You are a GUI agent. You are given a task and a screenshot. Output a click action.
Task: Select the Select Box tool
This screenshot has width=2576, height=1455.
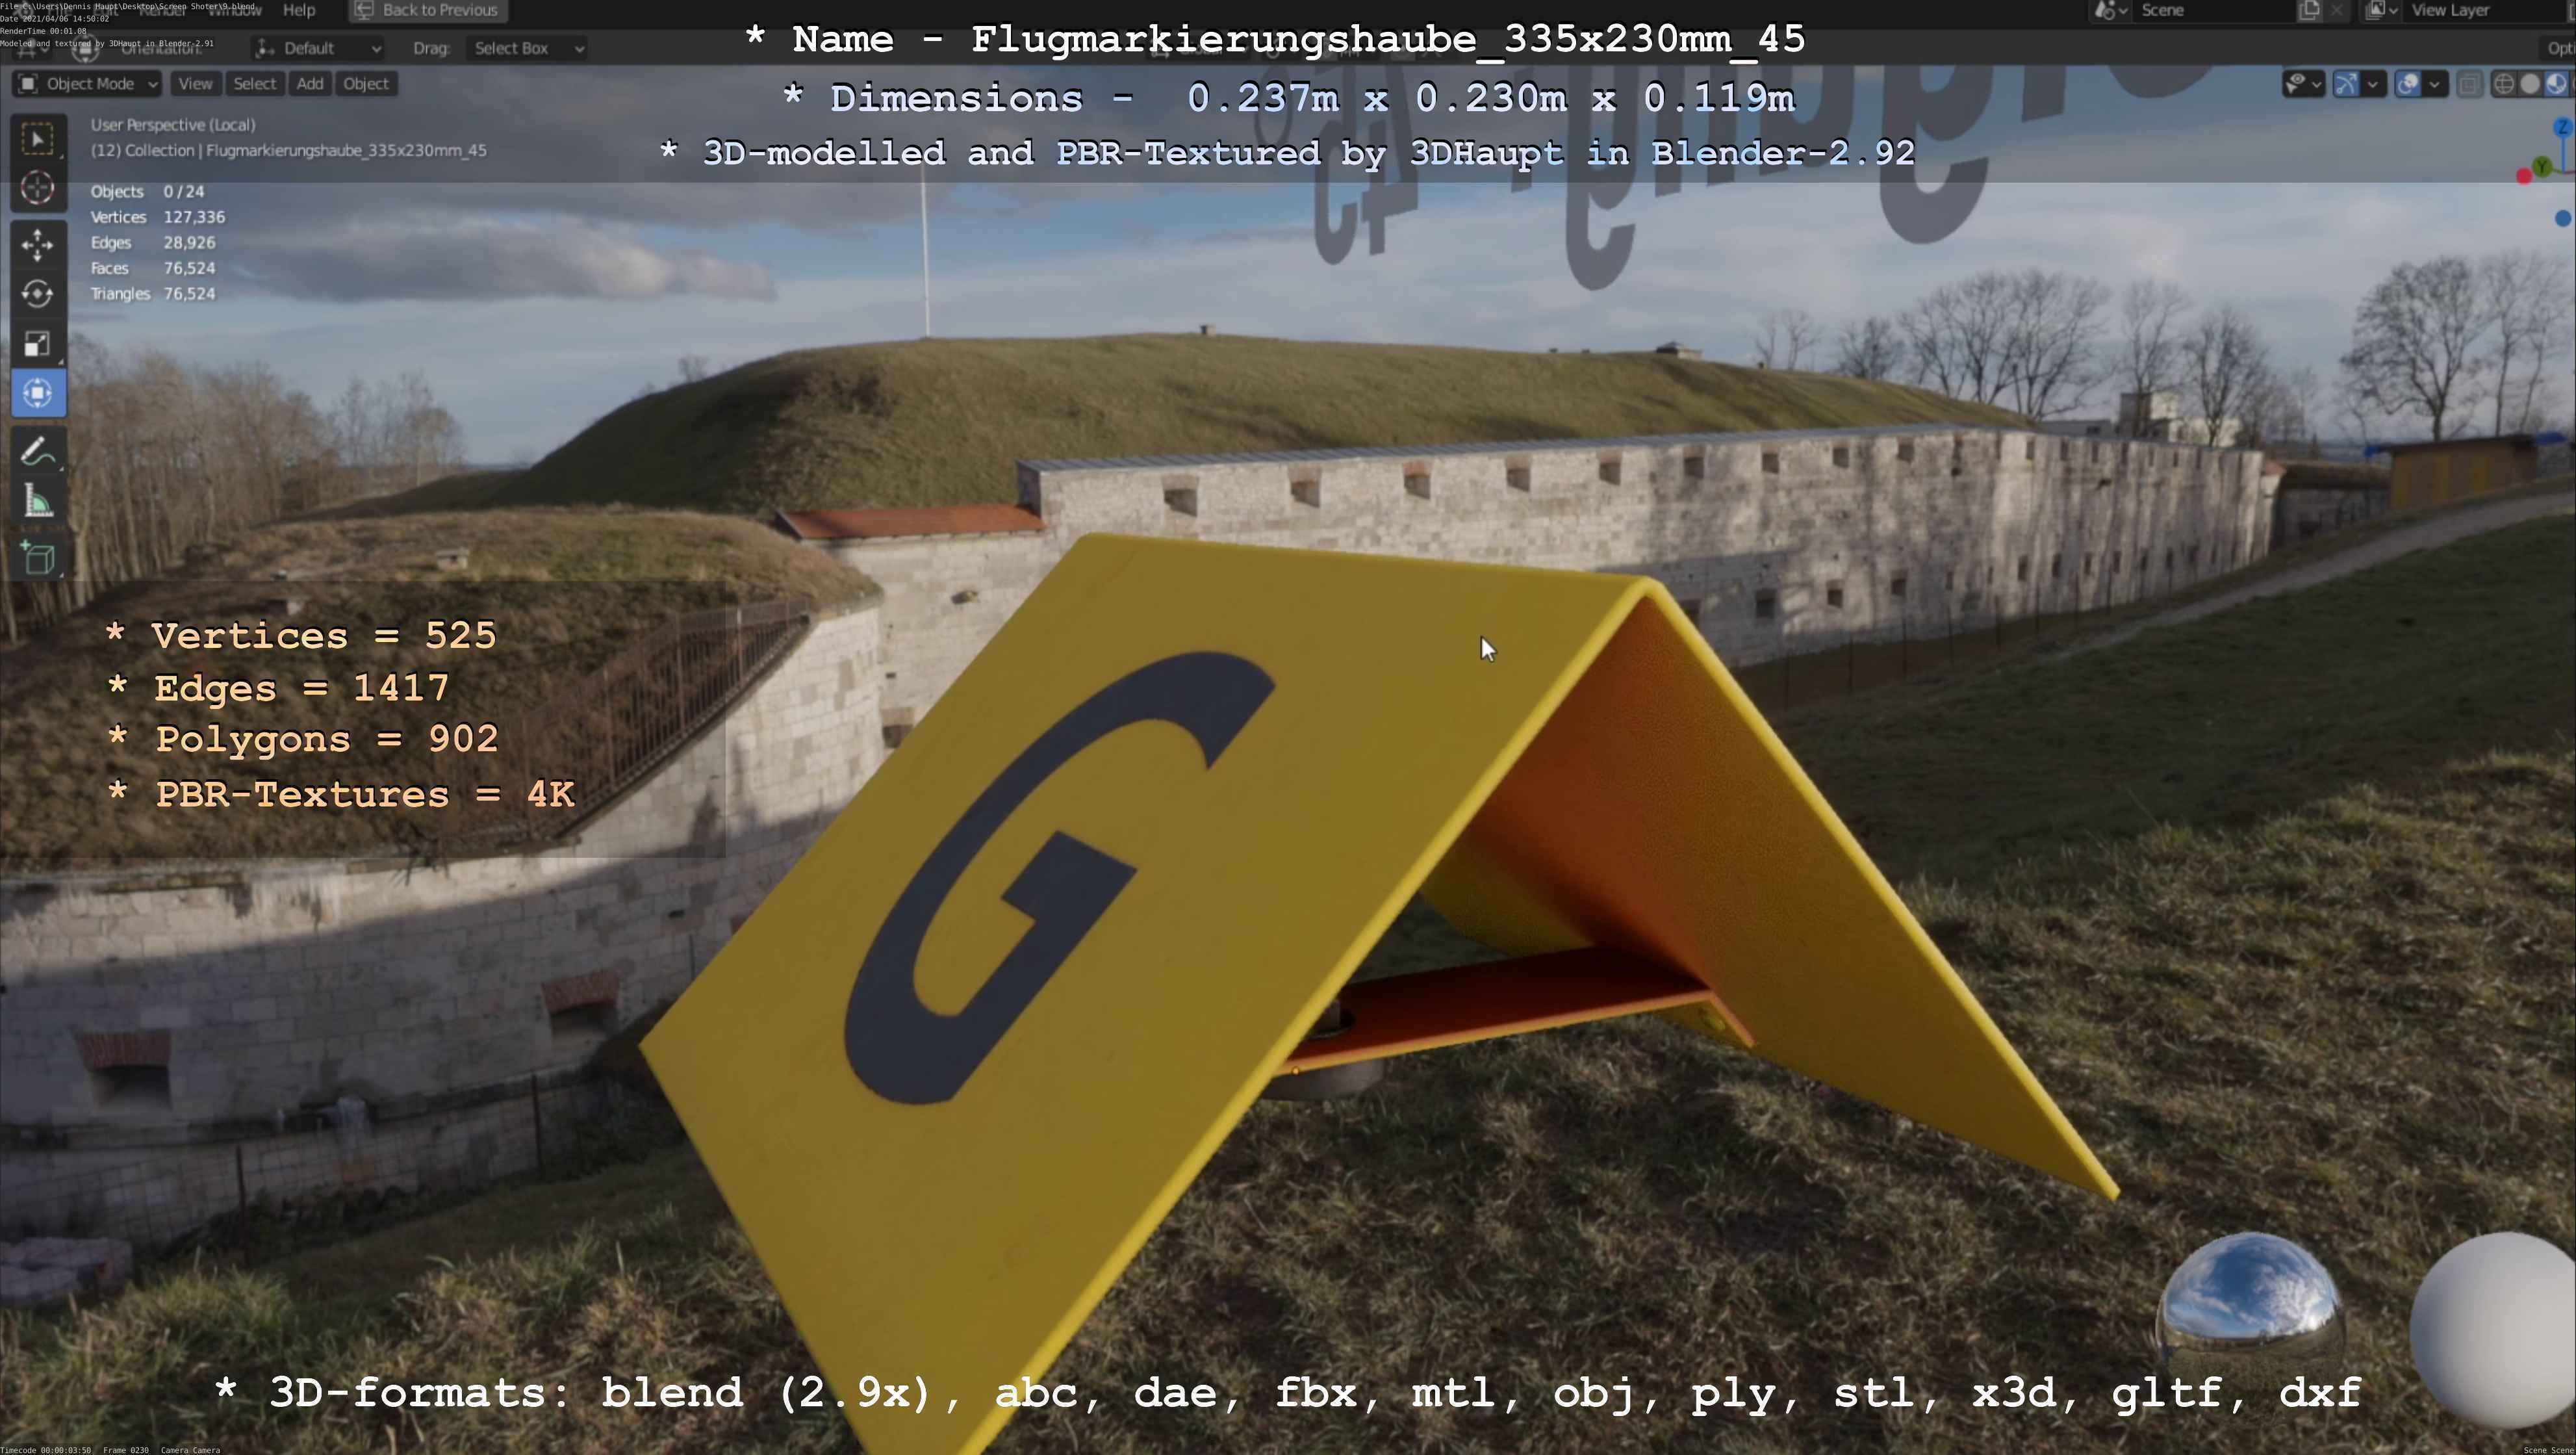(x=38, y=139)
